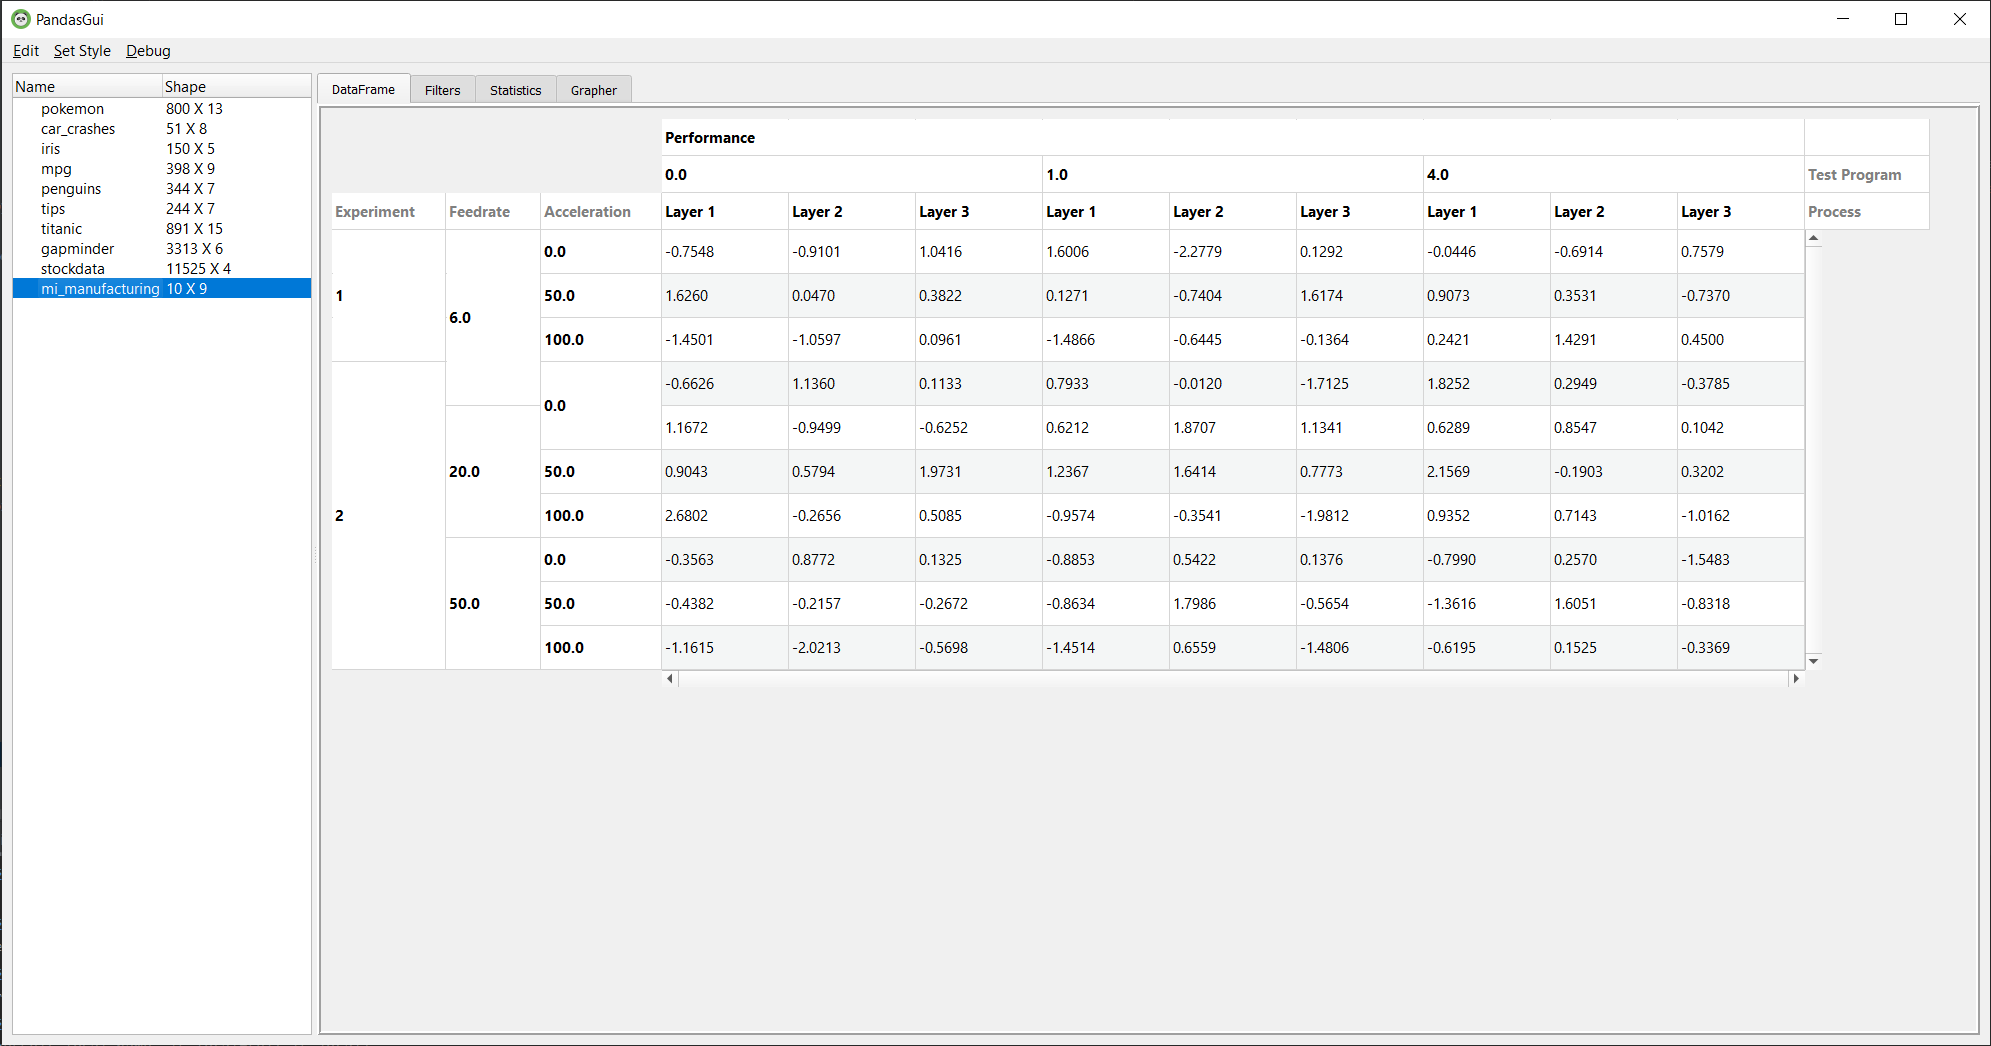Click the Performance top-level column header

(1232, 137)
